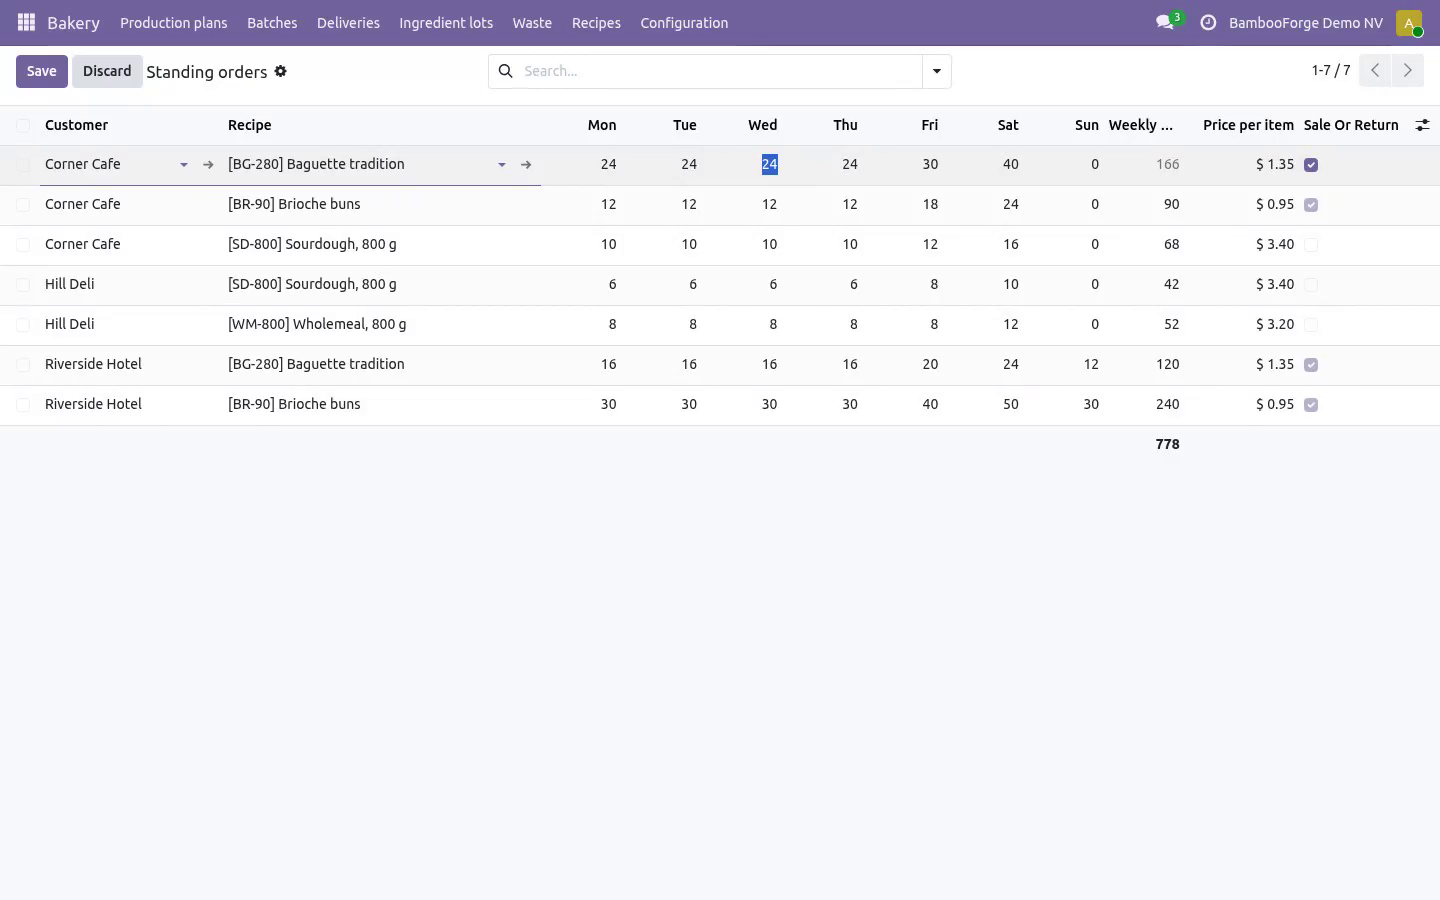Open the Recipes menu
The width and height of the screenshot is (1440, 900).
(596, 23)
